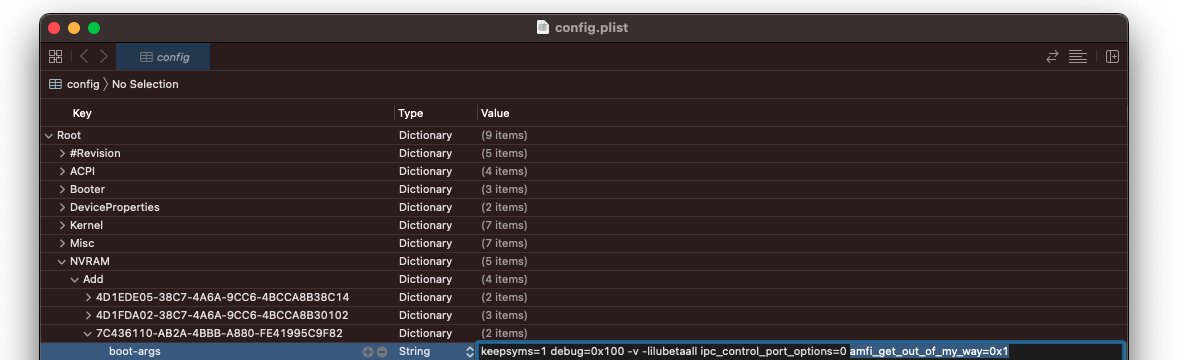1184x360 pixels.
Task: Add an editor pane on the right
Action: tap(1112, 57)
